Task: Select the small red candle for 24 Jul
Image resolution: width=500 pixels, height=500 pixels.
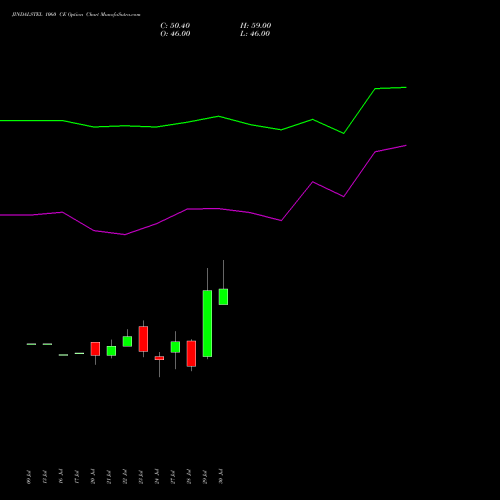Action: coord(159,358)
